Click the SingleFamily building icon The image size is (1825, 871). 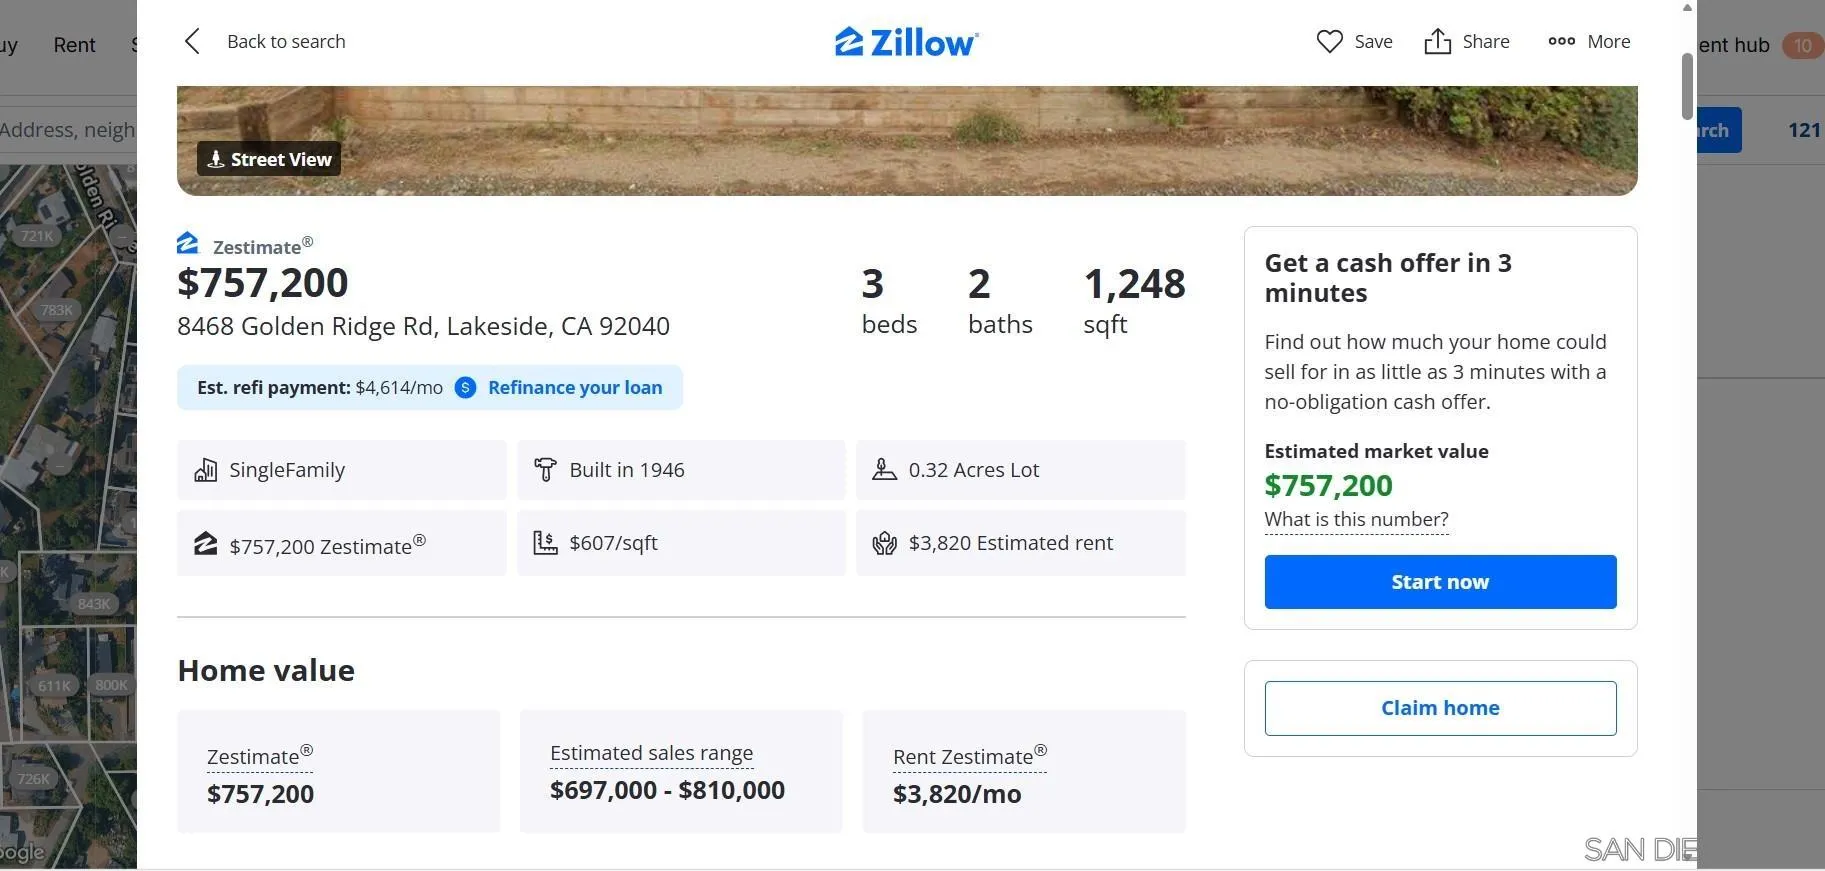206,469
